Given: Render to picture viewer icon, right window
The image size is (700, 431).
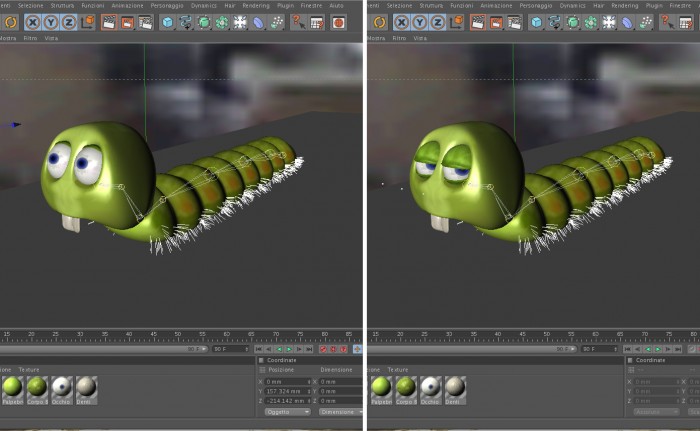Looking at the screenshot, I should click(x=496, y=22).
